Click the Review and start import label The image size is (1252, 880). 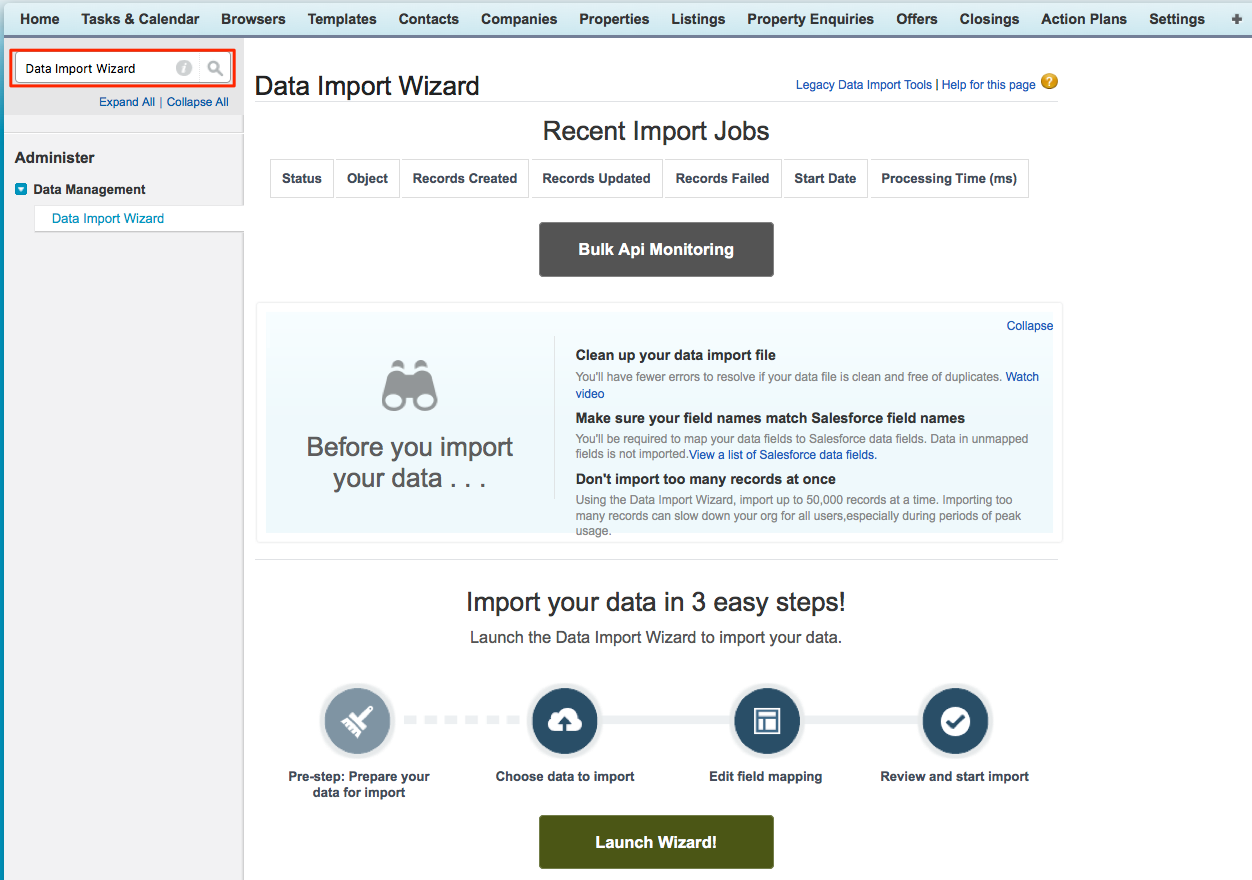[x=955, y=776]
